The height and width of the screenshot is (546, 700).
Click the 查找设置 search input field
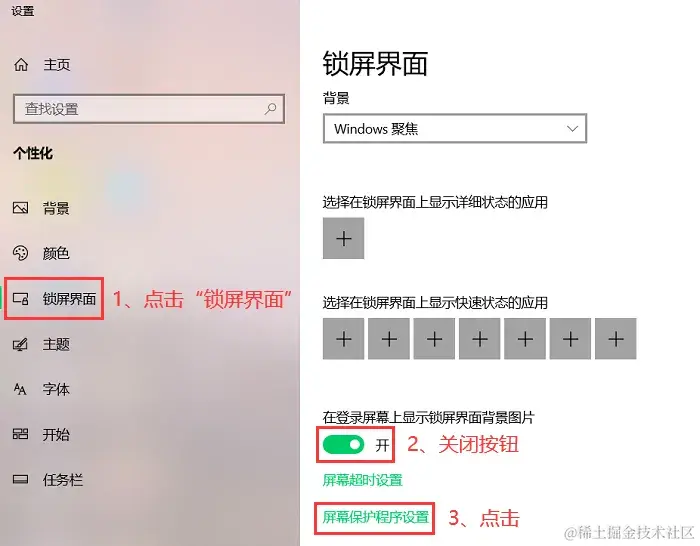pos(149,108)
